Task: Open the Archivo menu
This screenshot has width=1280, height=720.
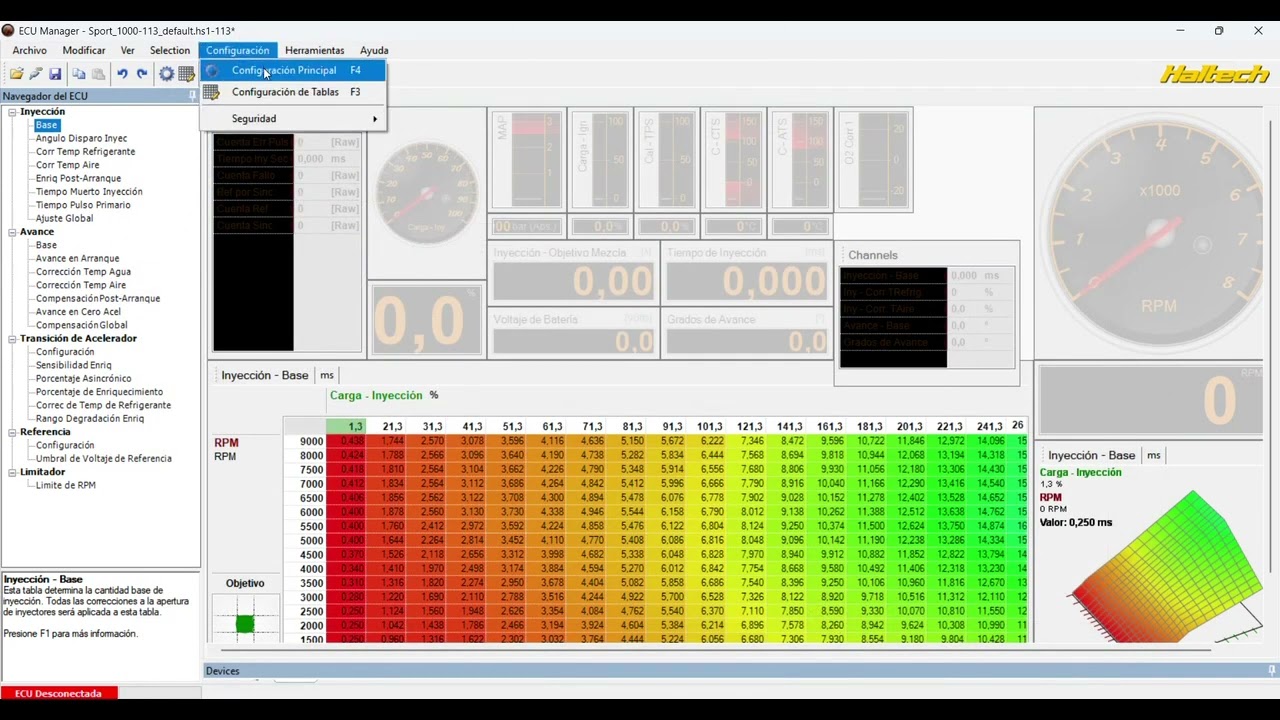Action: click(29, 50)
